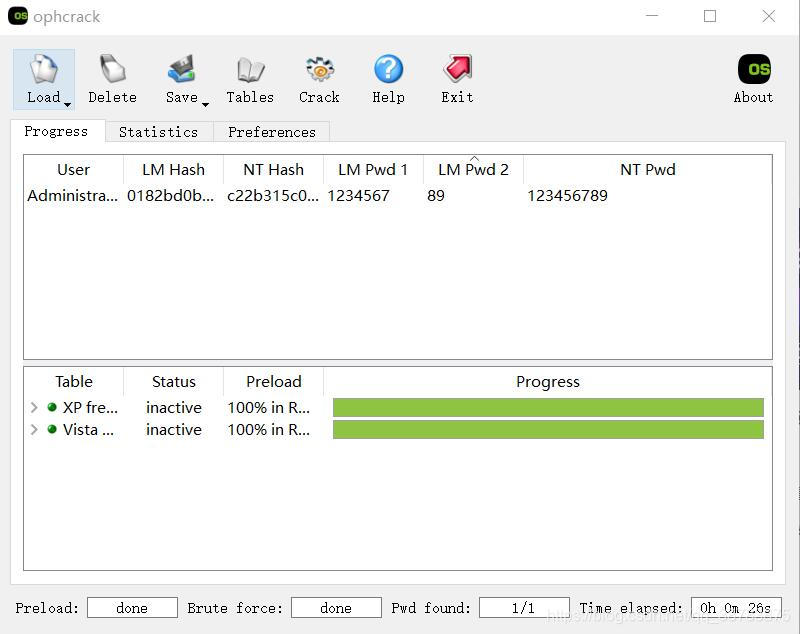Select the c22b315c0... NT hash cell
The width and height of the screenshot is (800, 634).
pyautogui.click(x=273, y=196)
